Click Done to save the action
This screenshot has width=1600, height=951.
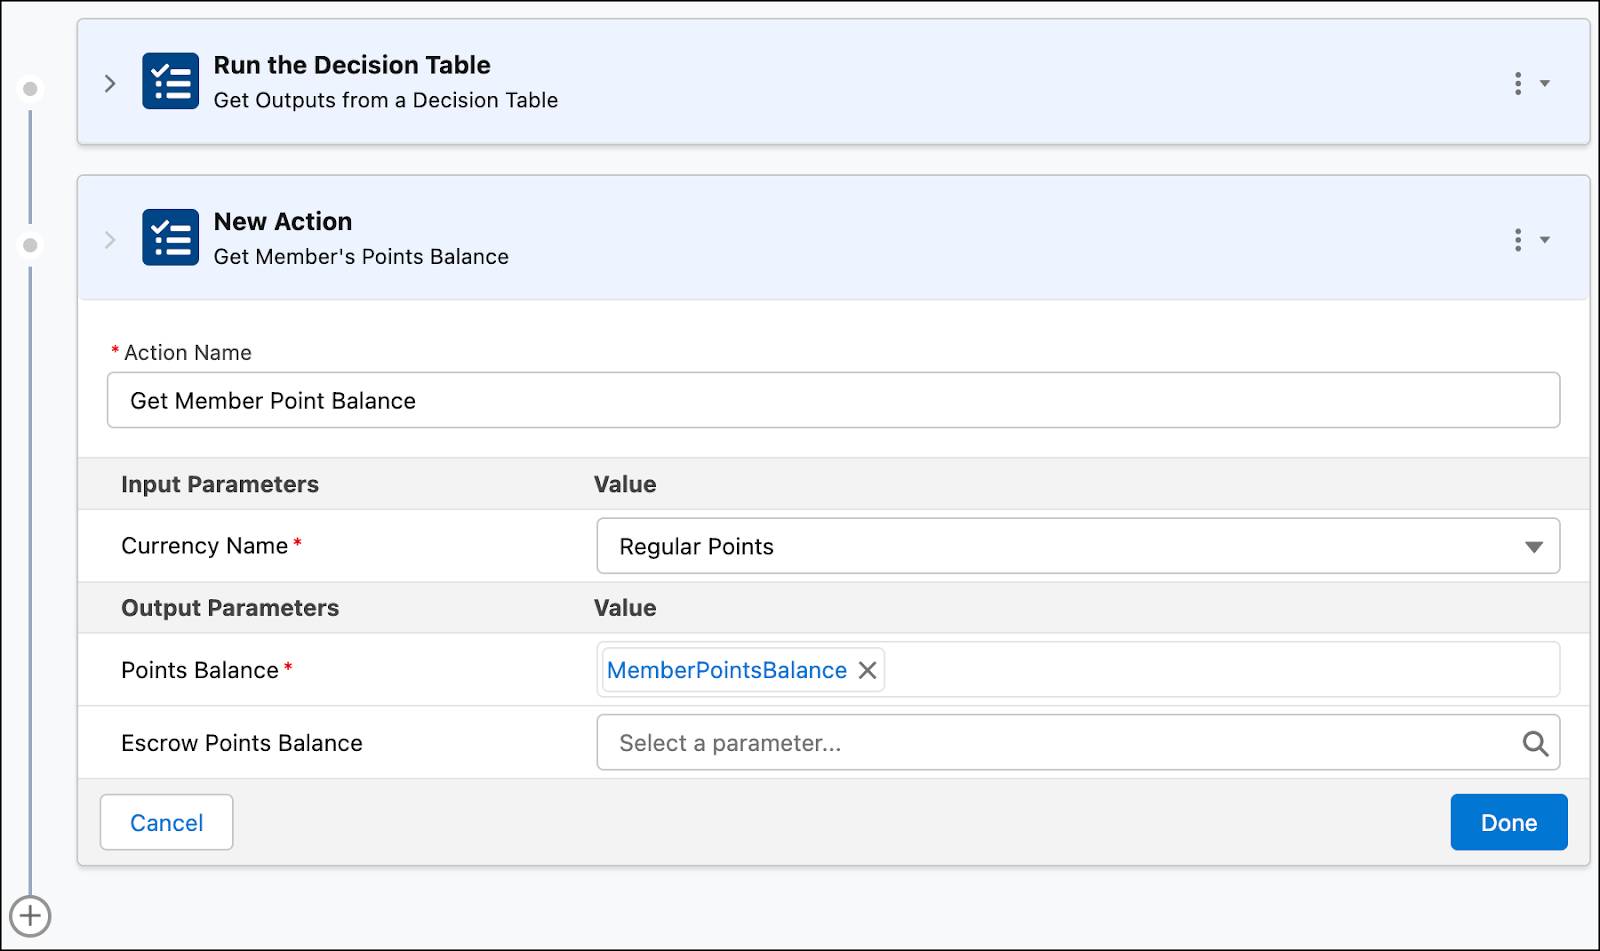pos(1508,822)
